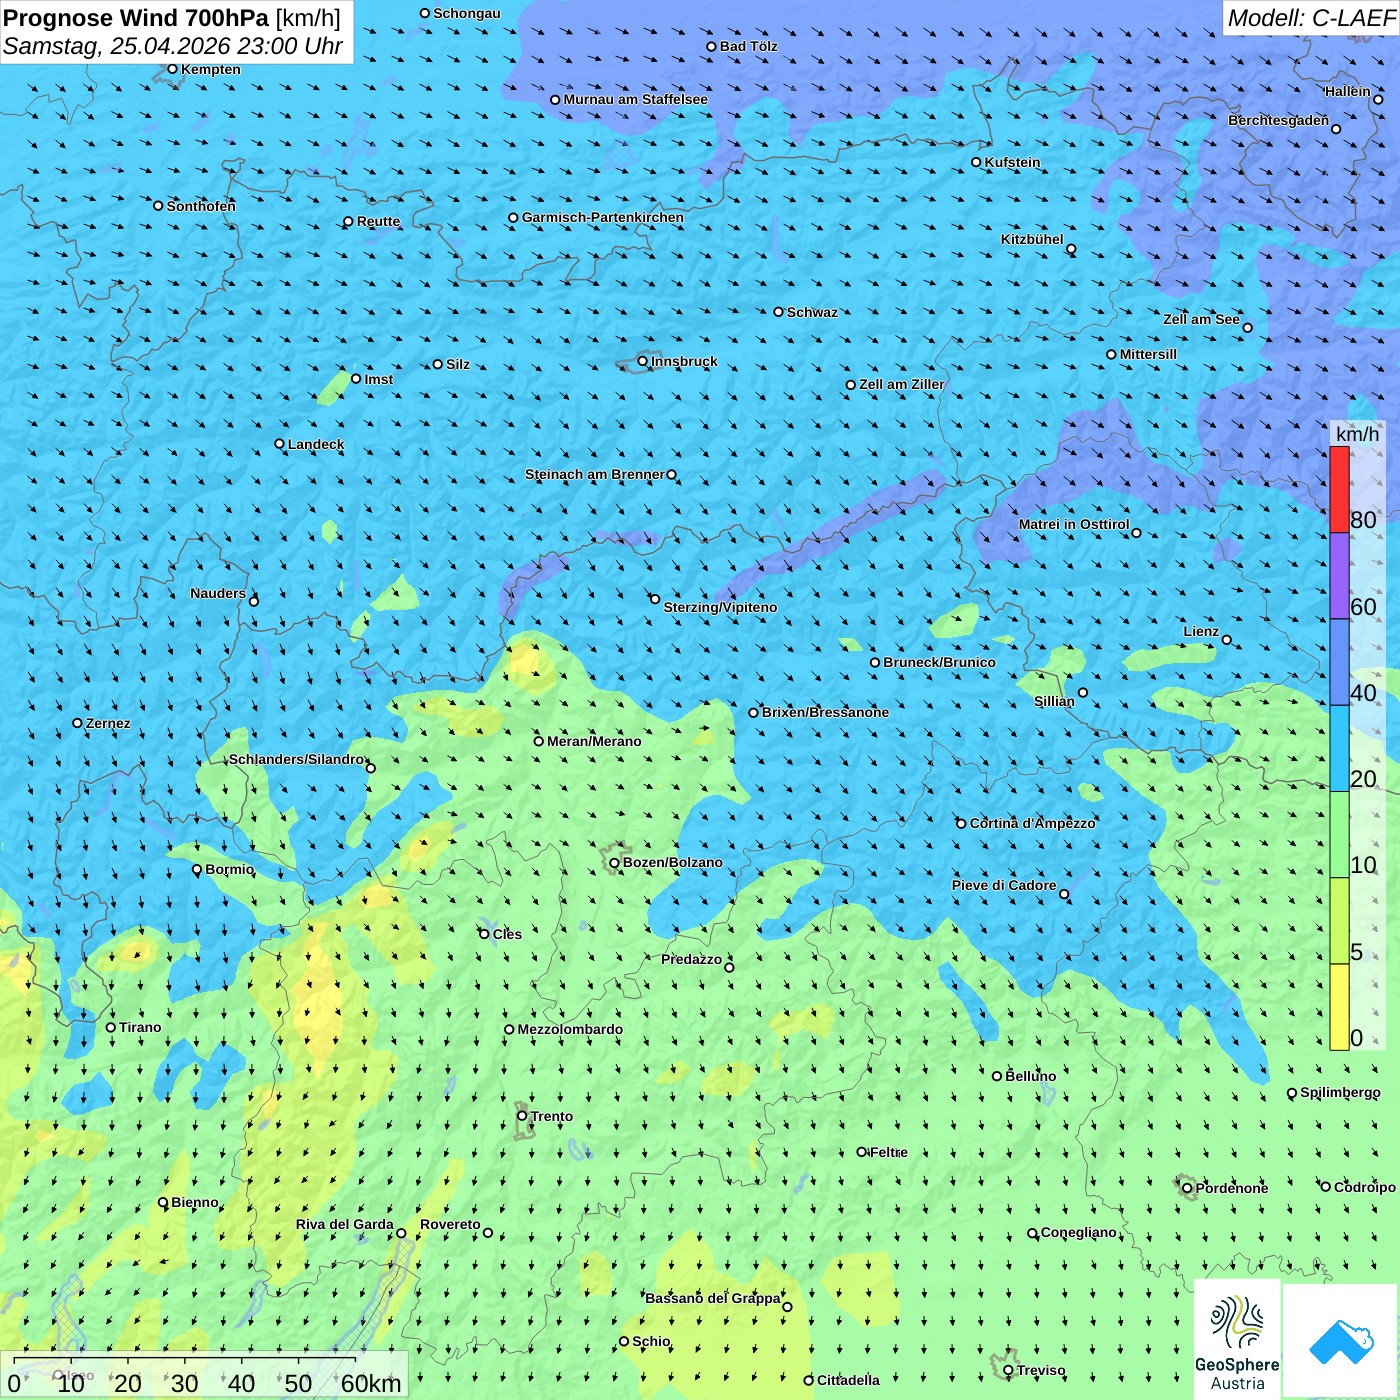The width and height of the screenshot is (1400, 1400).
Task: Click the Hallein location dot
Action: [x=1378, y=100]
